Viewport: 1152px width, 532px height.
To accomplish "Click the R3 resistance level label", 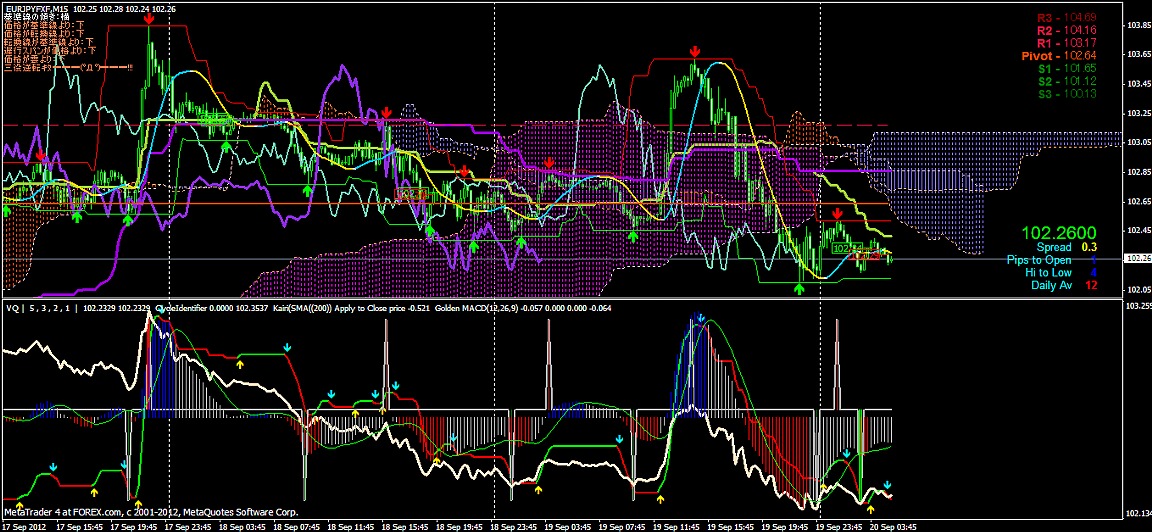I will click(1066, 18).
